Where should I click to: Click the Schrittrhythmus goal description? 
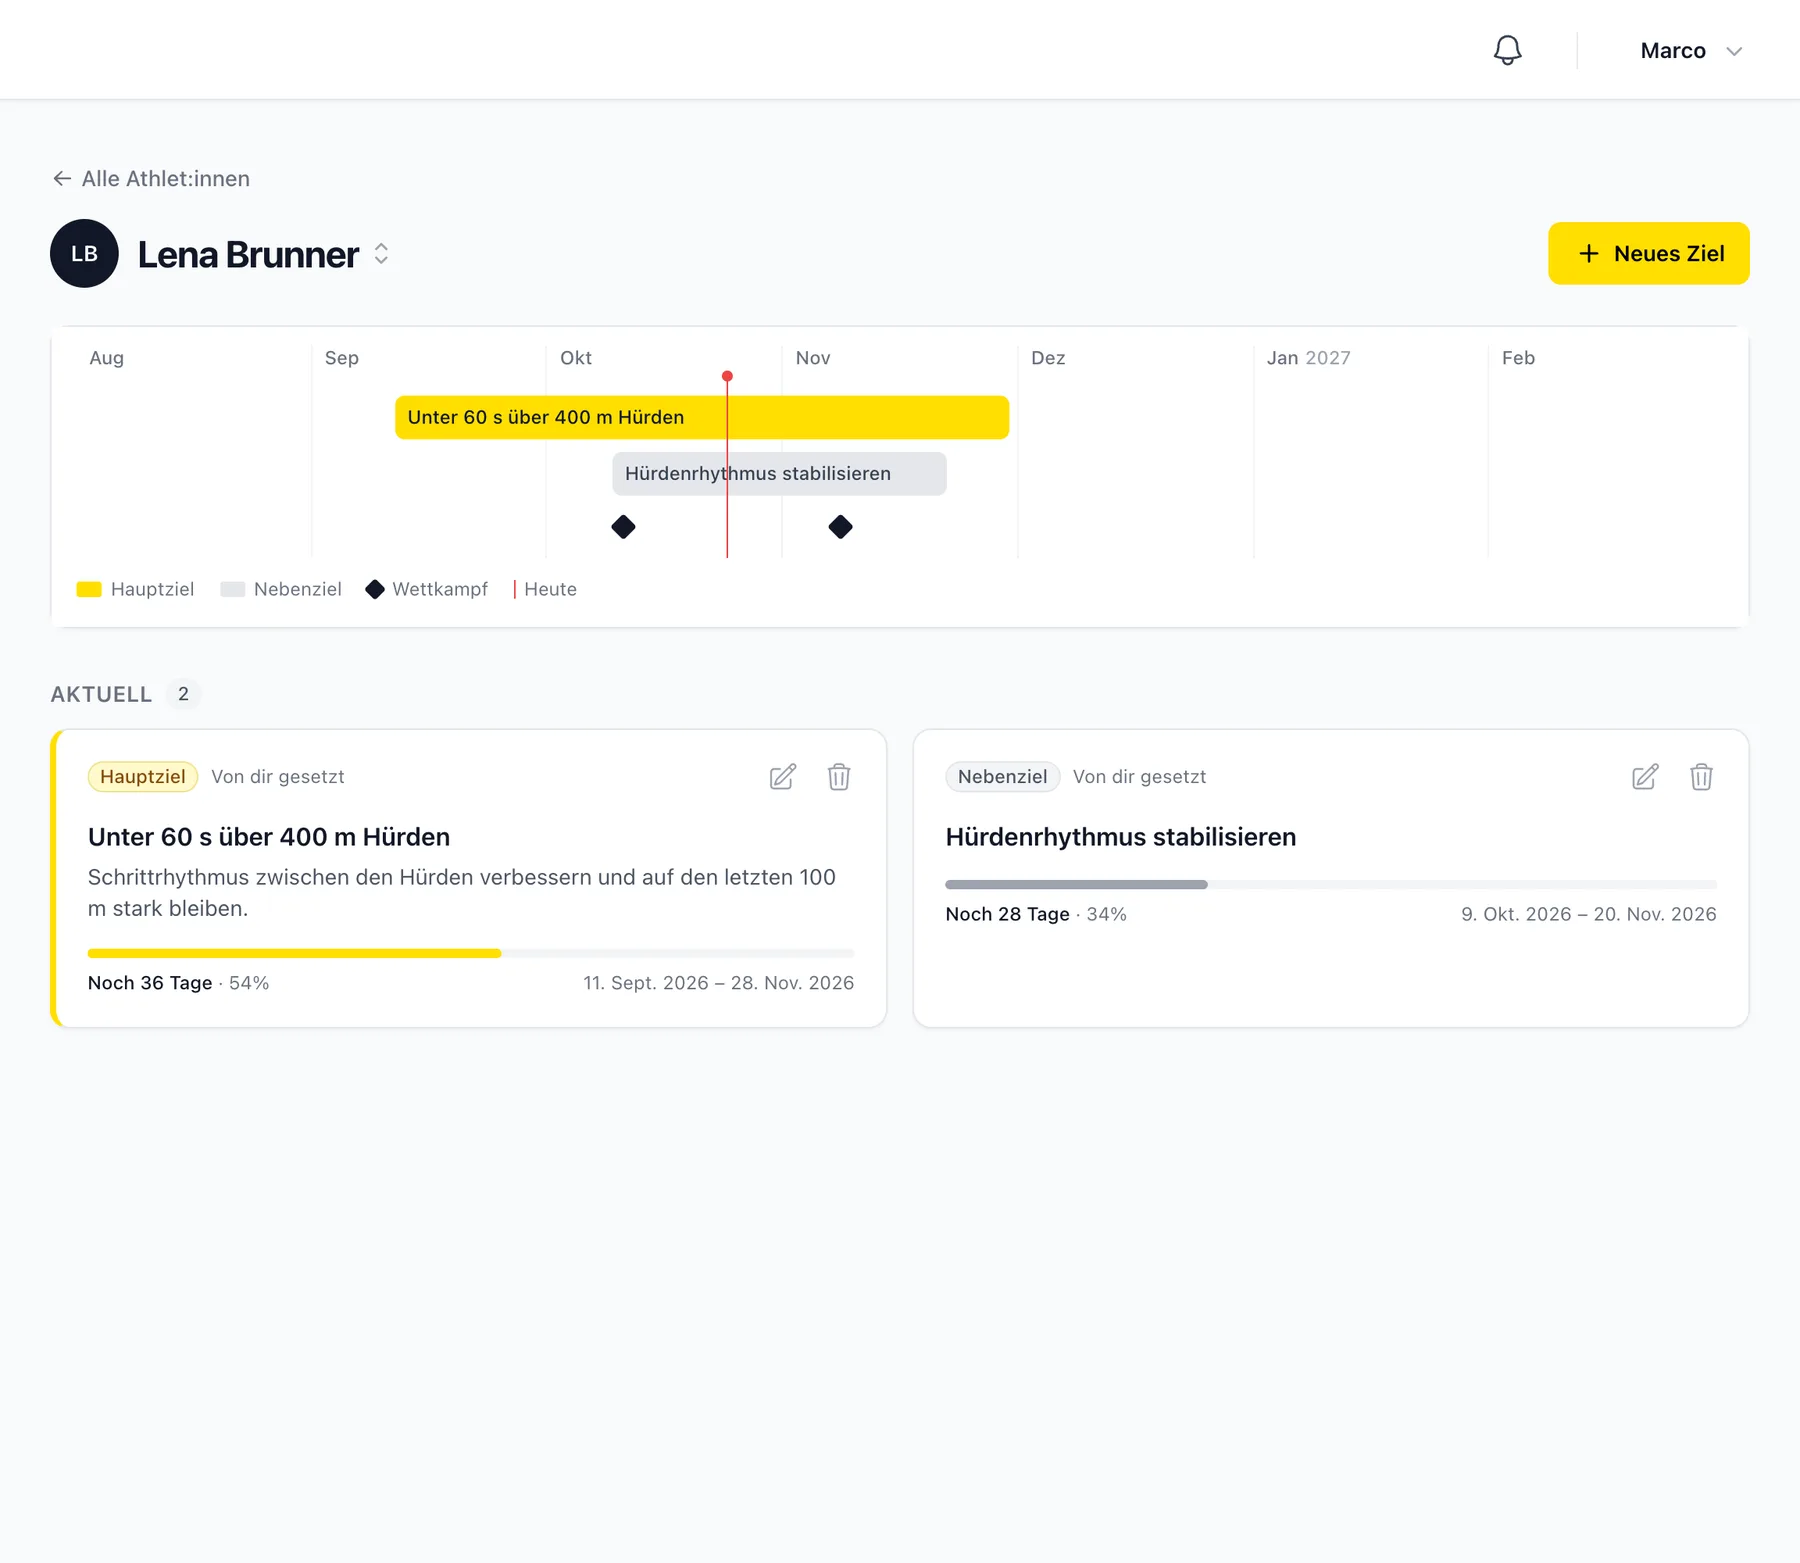point(462,893)
